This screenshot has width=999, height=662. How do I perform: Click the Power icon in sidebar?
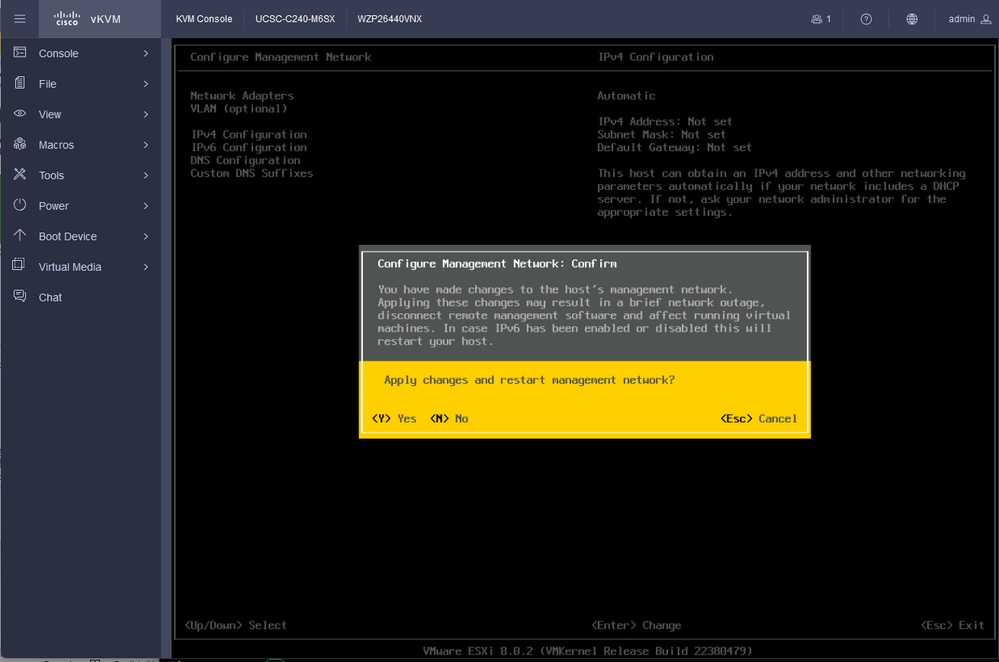[x=20, y=205]
